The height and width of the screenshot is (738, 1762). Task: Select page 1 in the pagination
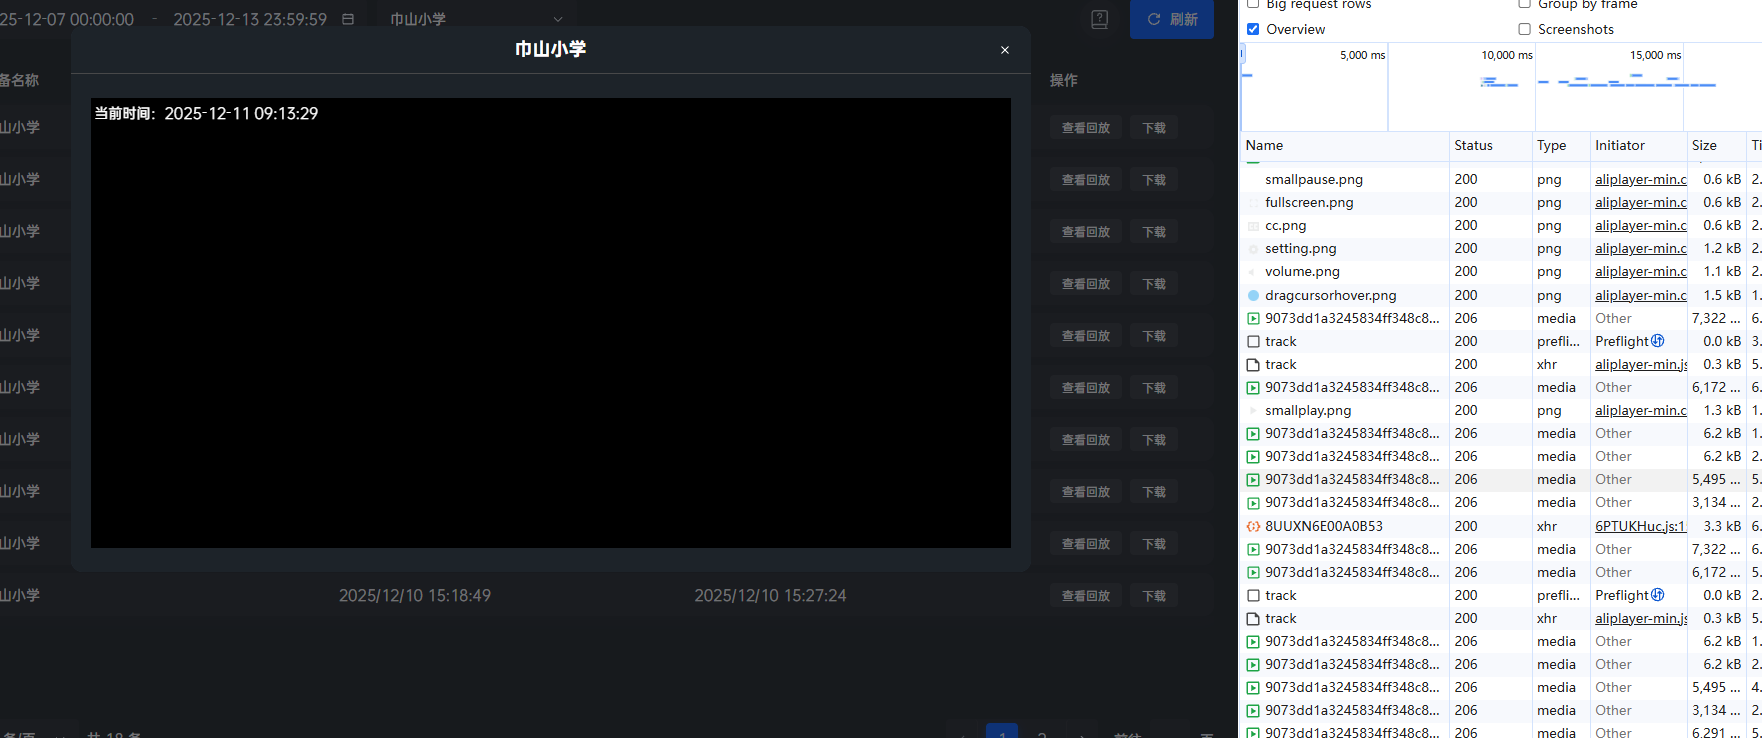pos(1002,732)
